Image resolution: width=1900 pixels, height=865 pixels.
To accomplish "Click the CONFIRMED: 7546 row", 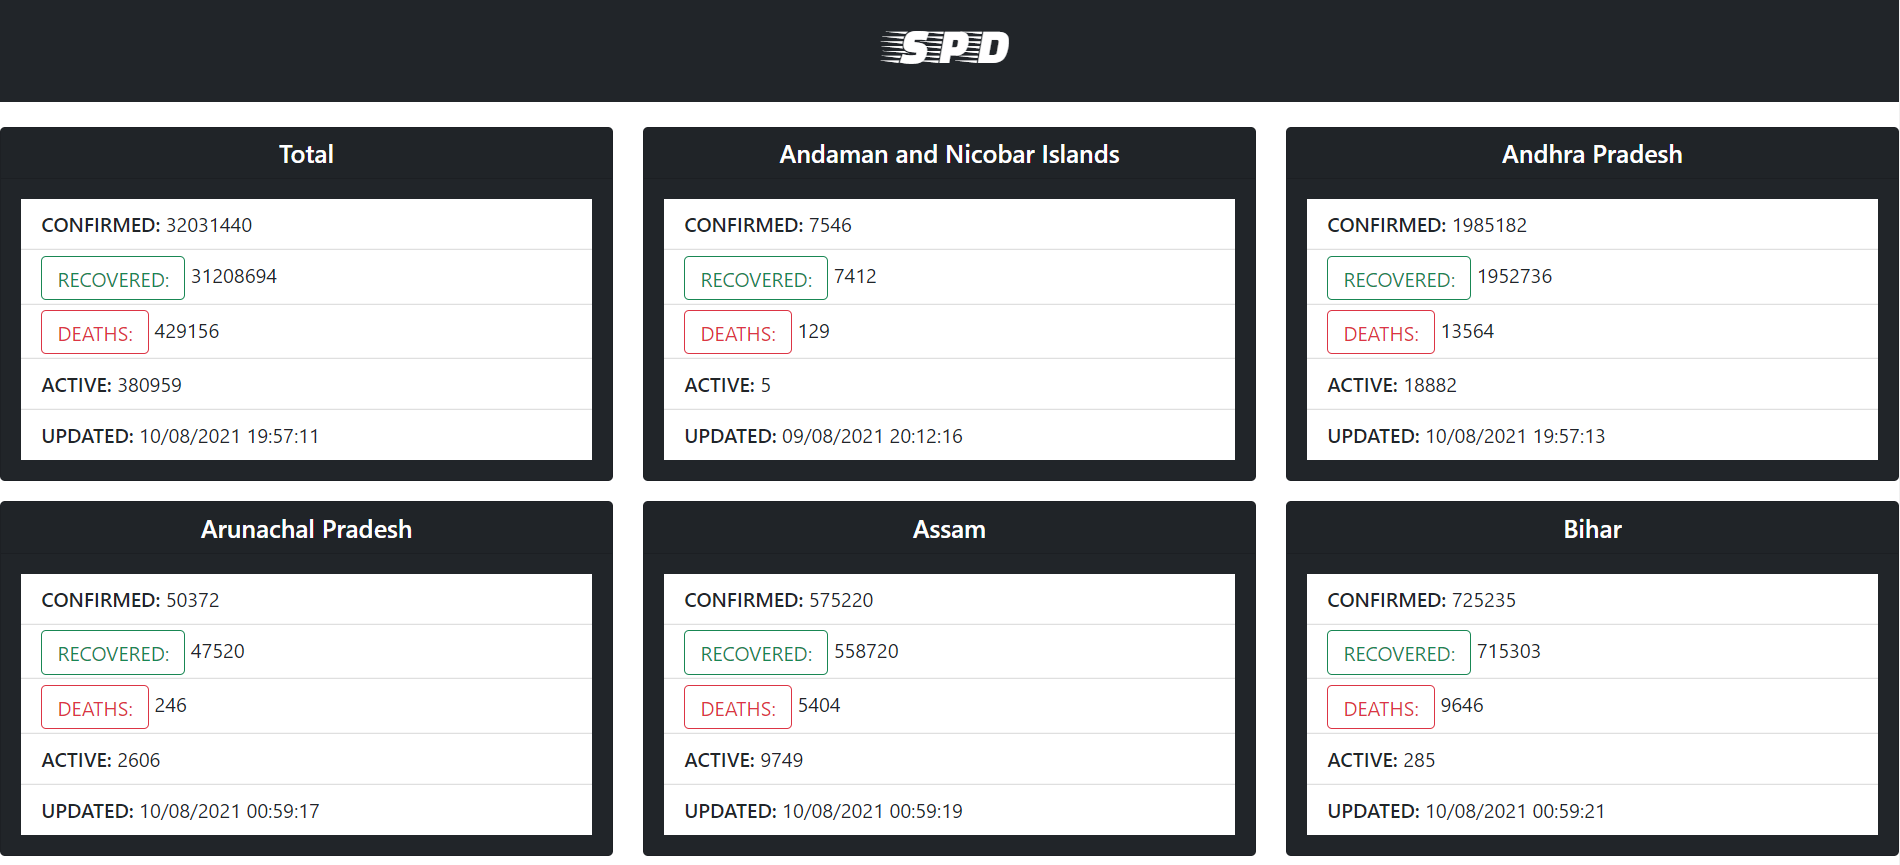I will 949,225.
